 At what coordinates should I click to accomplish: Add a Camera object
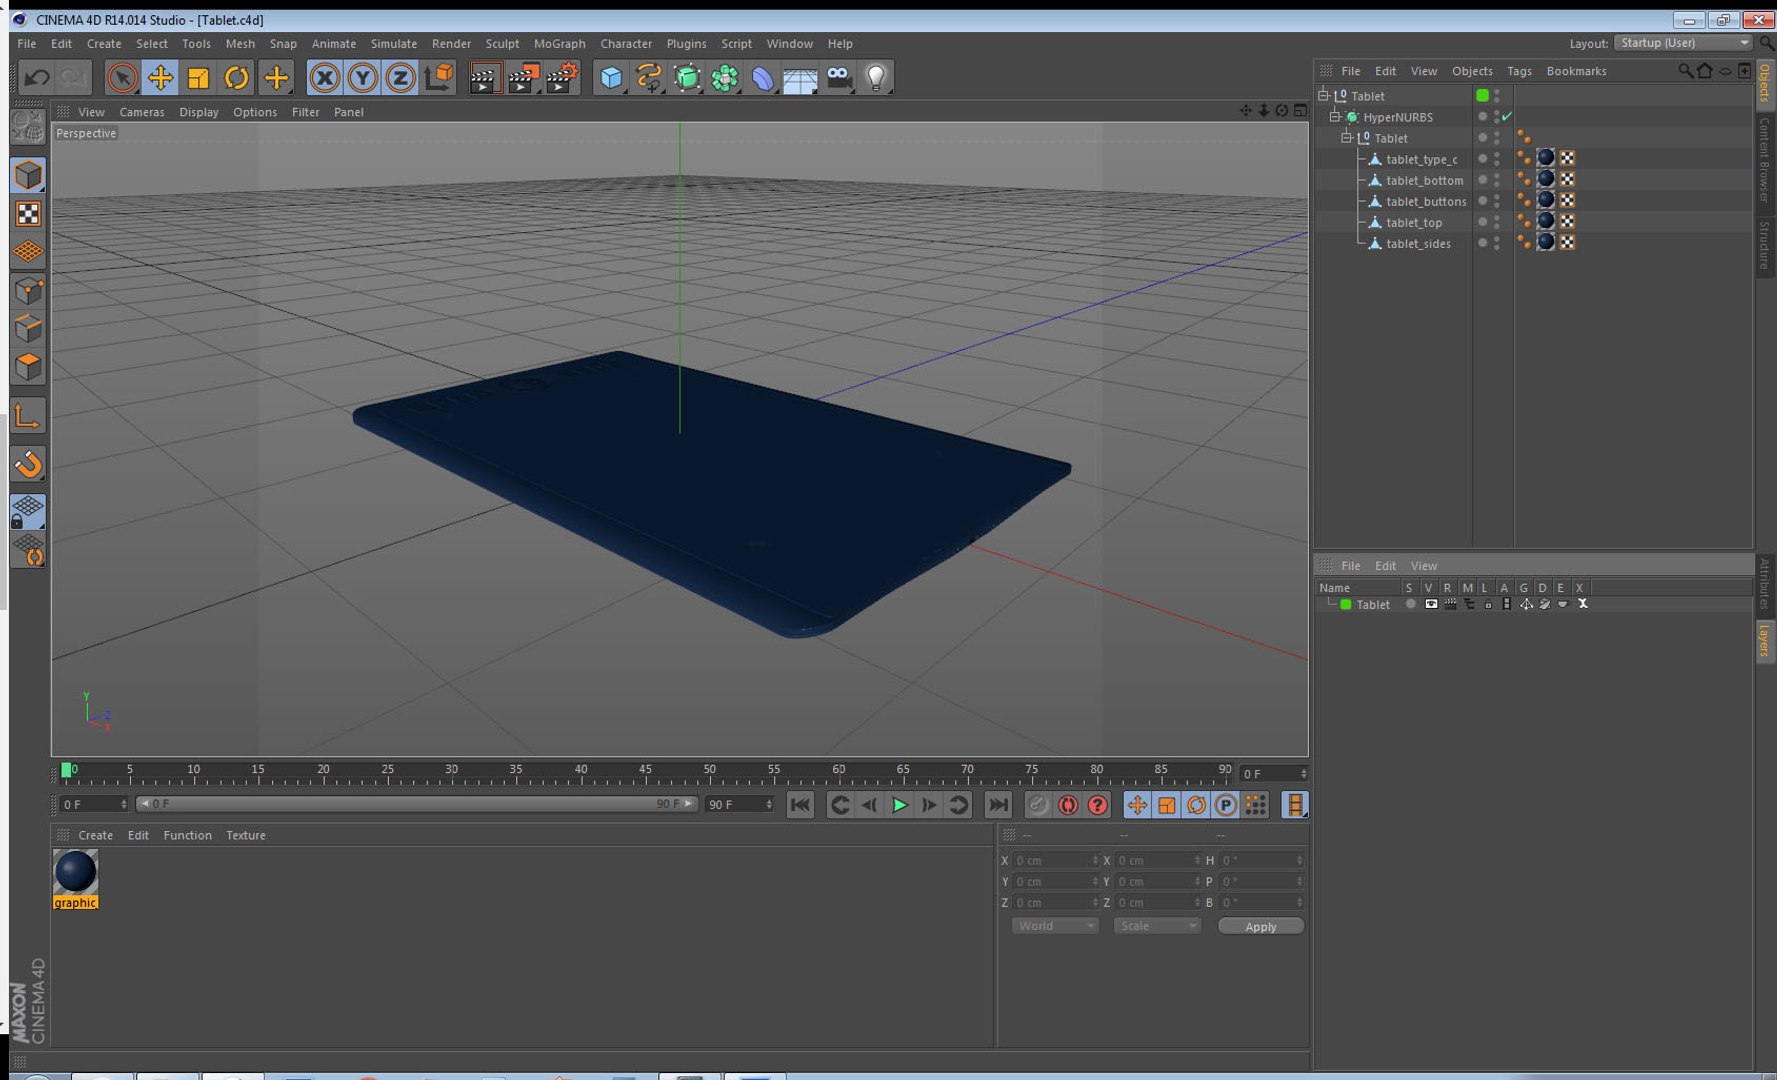(839, 77)
